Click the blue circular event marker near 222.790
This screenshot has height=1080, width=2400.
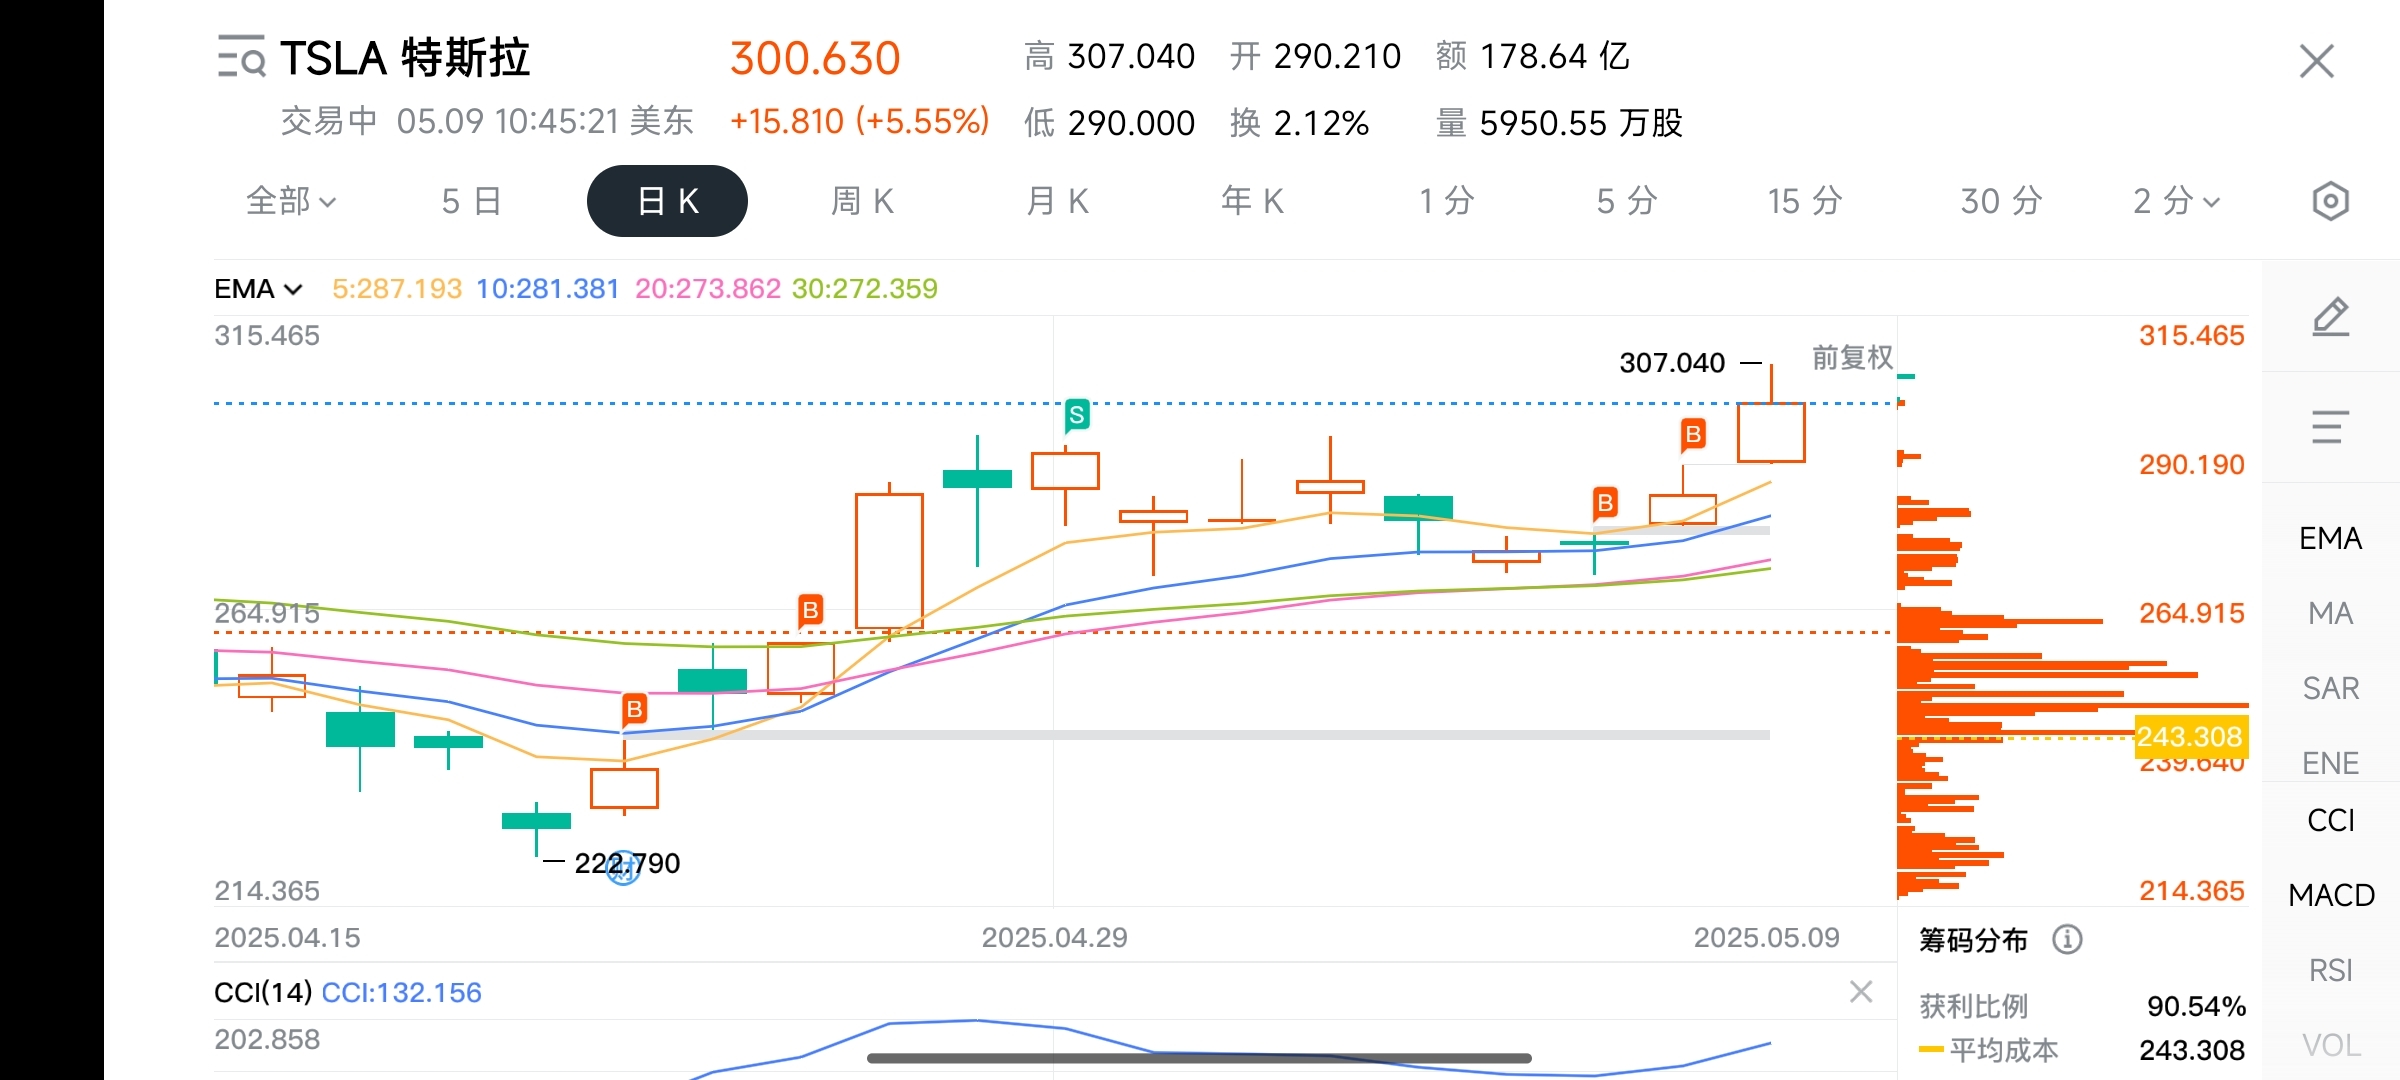pyautogui.click(x=624, y=867)
